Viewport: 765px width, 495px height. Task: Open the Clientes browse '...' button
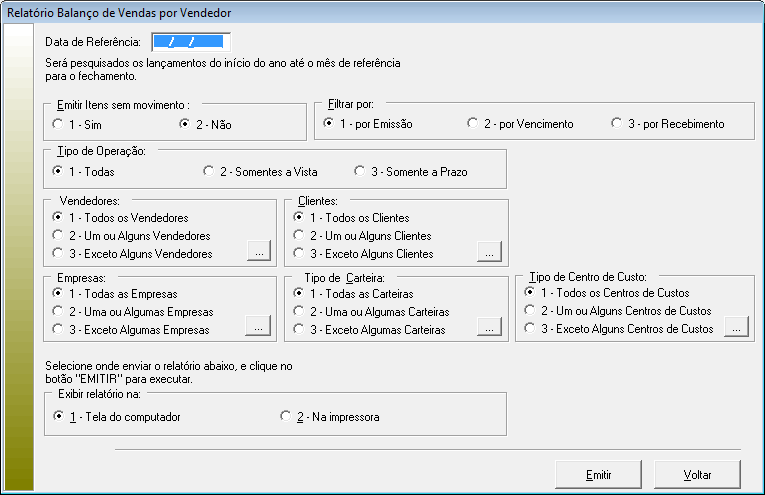(487, 254)
